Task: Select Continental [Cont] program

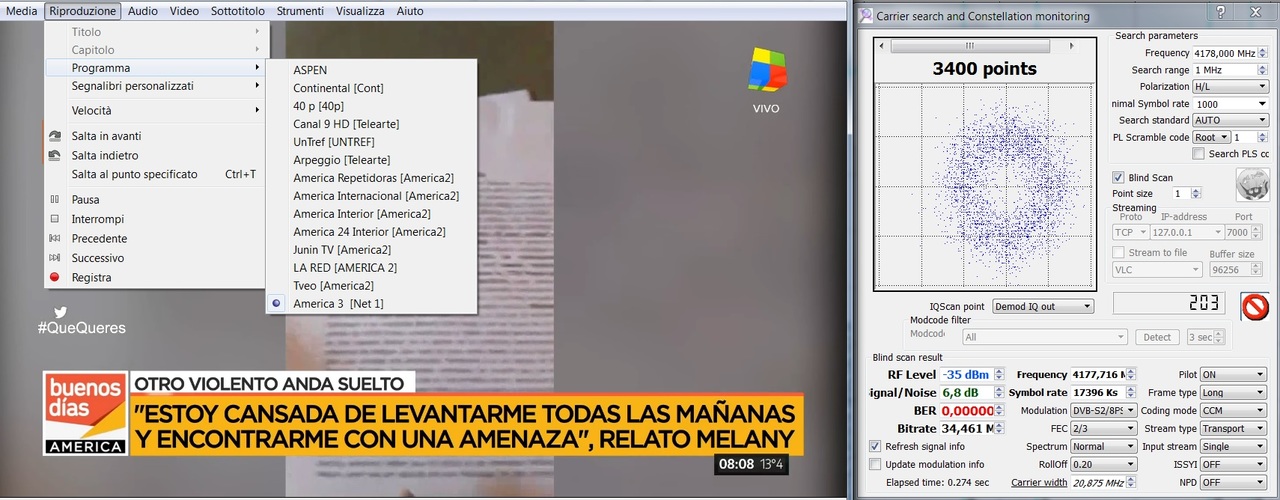Action: click(338, 88)
